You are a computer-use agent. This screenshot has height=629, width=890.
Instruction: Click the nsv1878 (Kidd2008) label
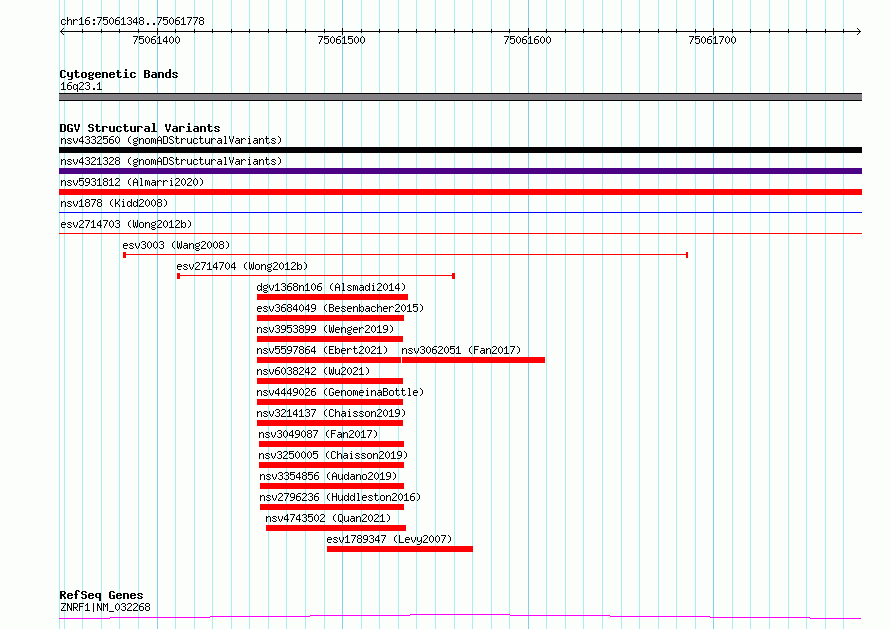(114, 203)
